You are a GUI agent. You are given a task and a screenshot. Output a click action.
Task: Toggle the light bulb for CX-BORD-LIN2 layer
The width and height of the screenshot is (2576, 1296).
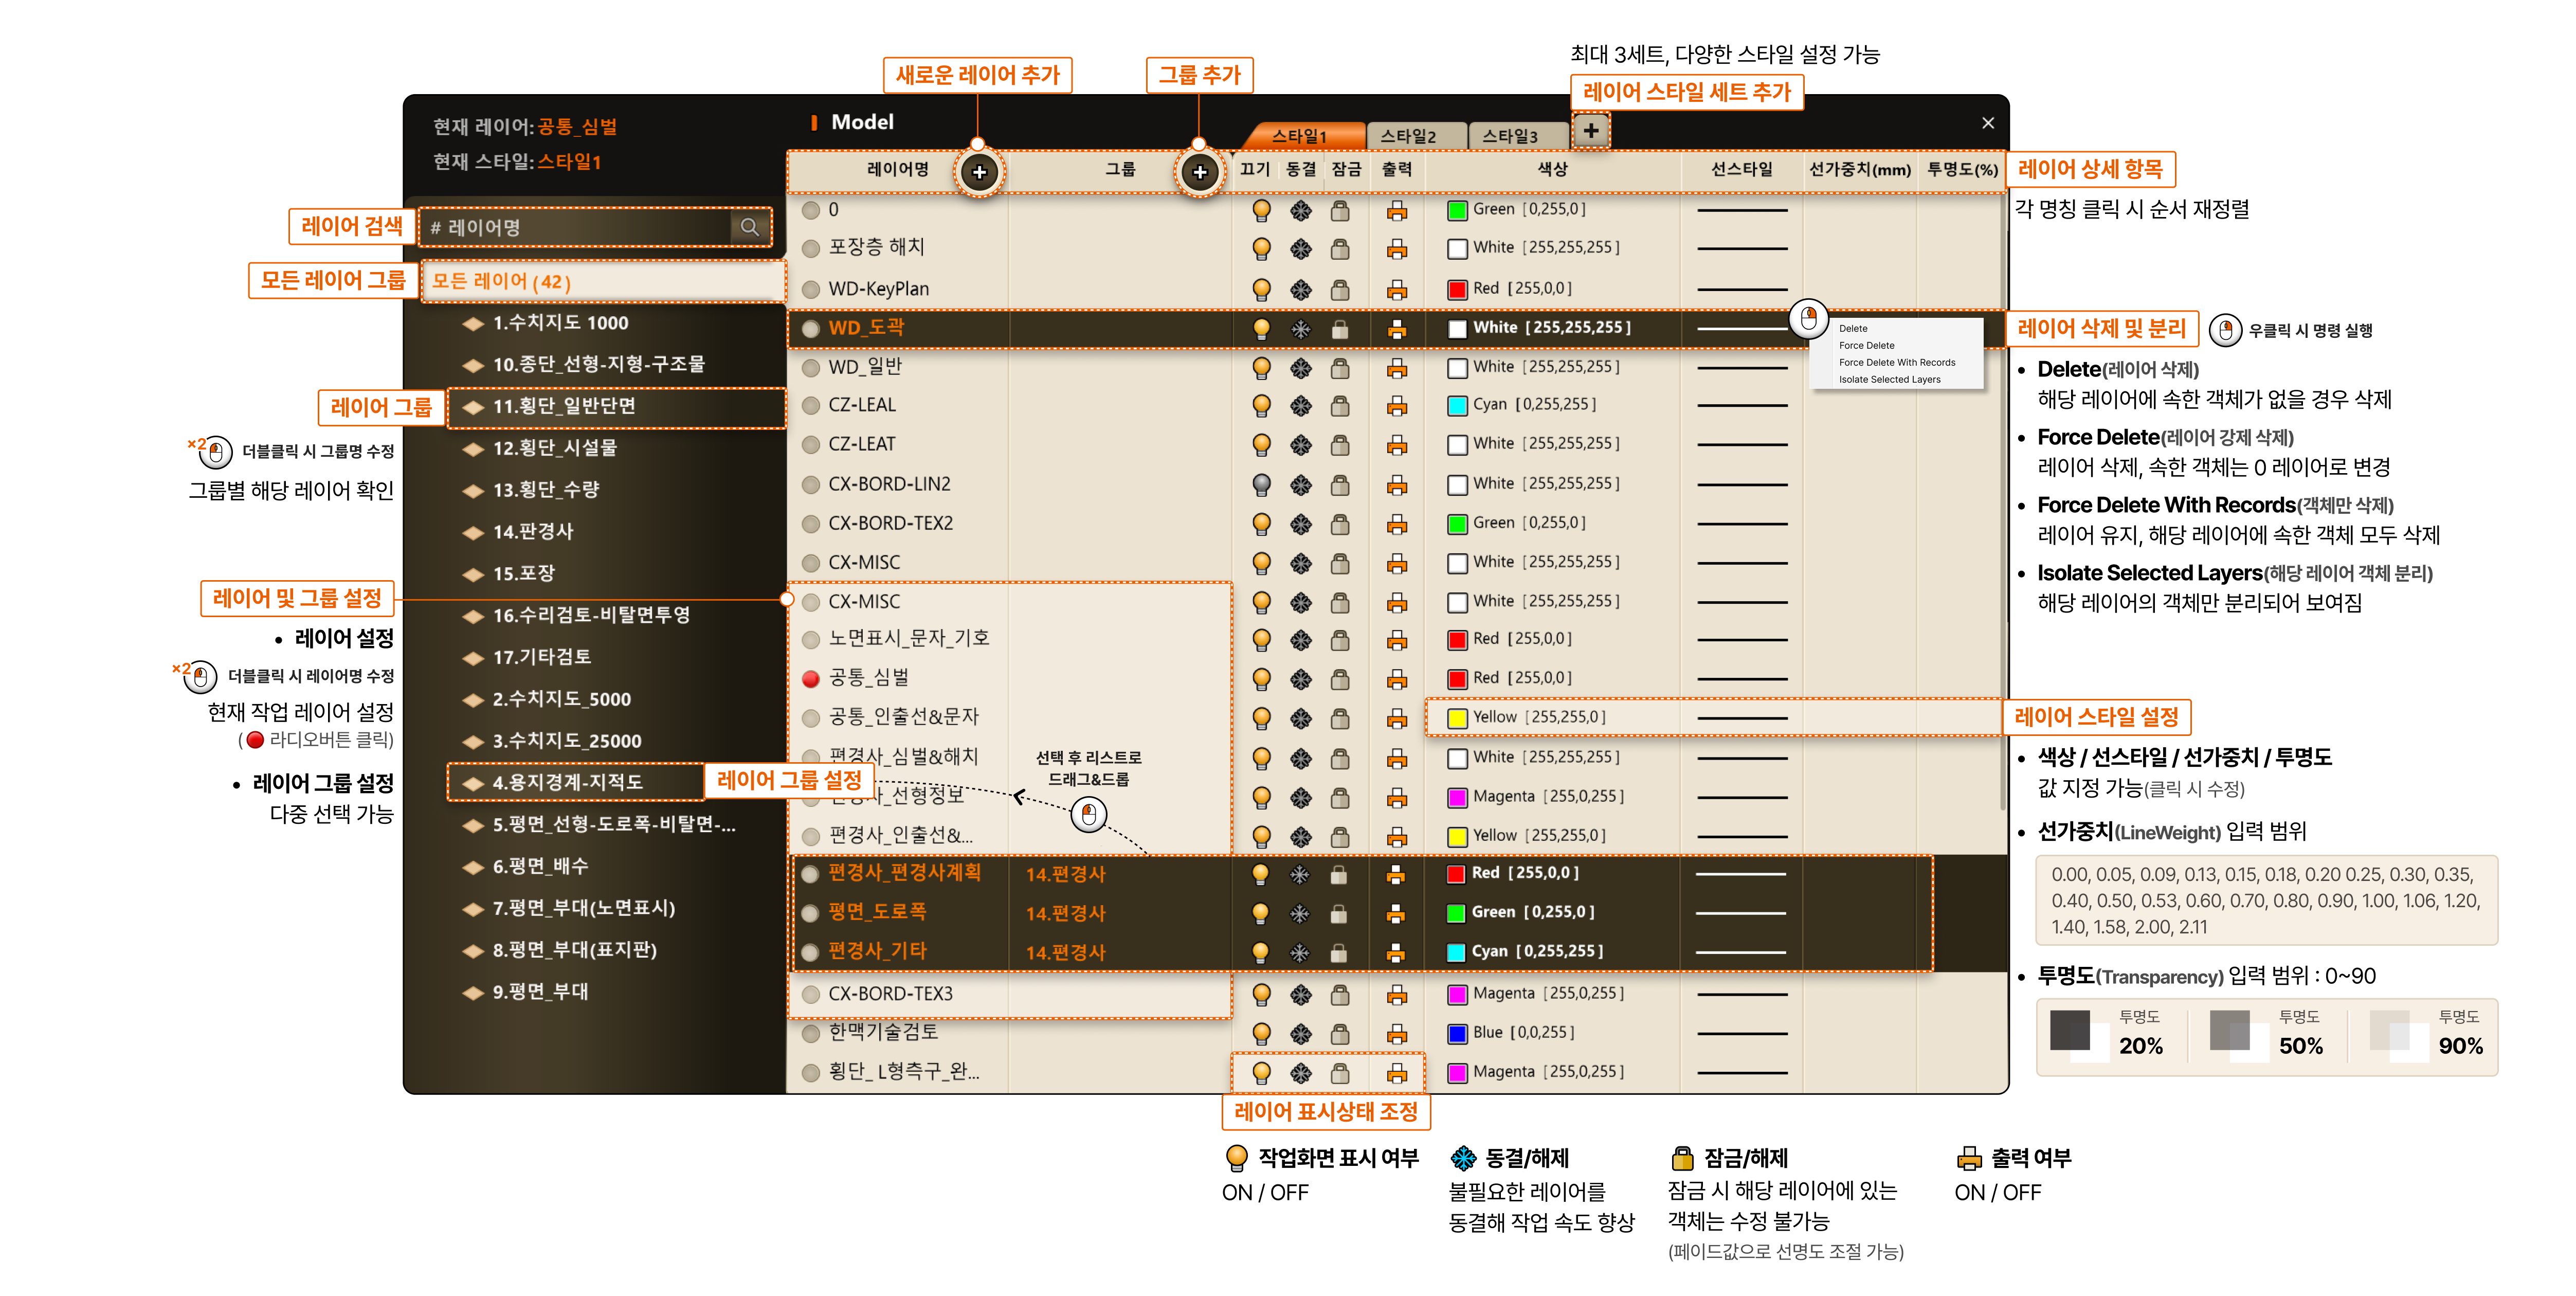(1261, 485)
